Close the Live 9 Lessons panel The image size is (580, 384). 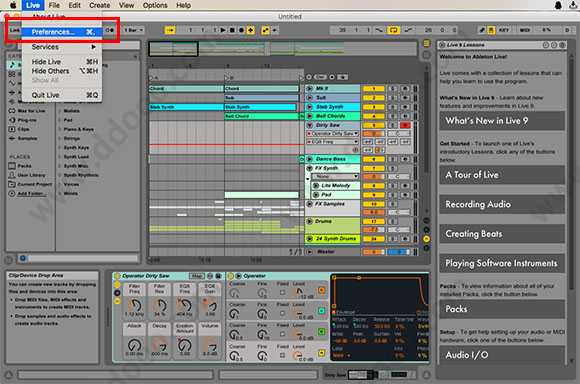tap(442, 45)
